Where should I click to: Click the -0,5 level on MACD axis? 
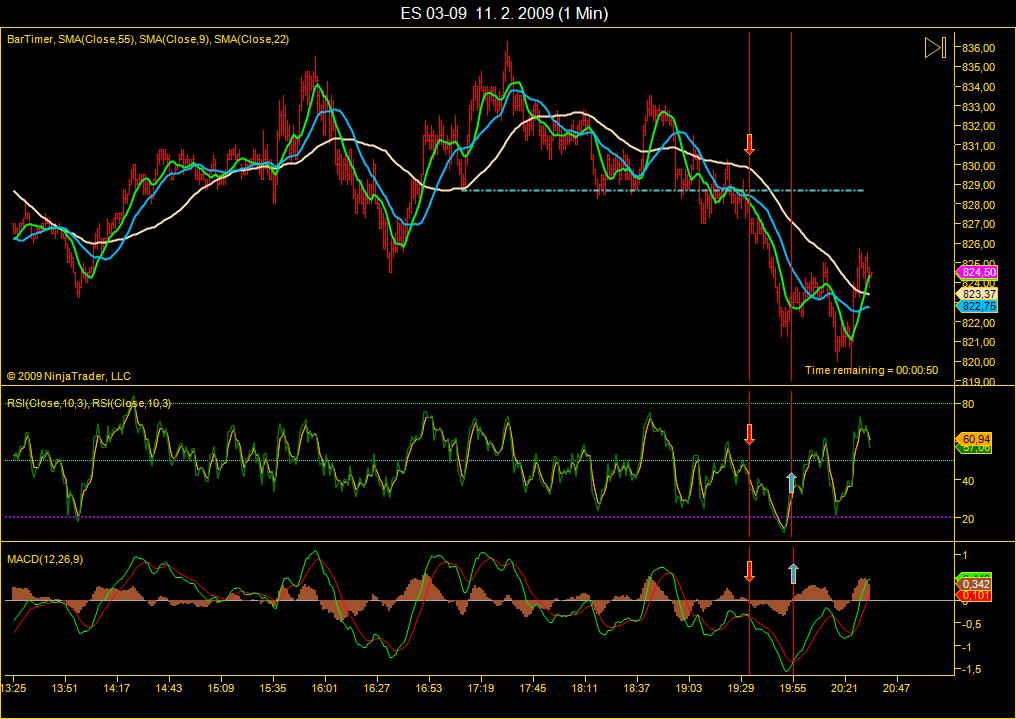point(970,624)
